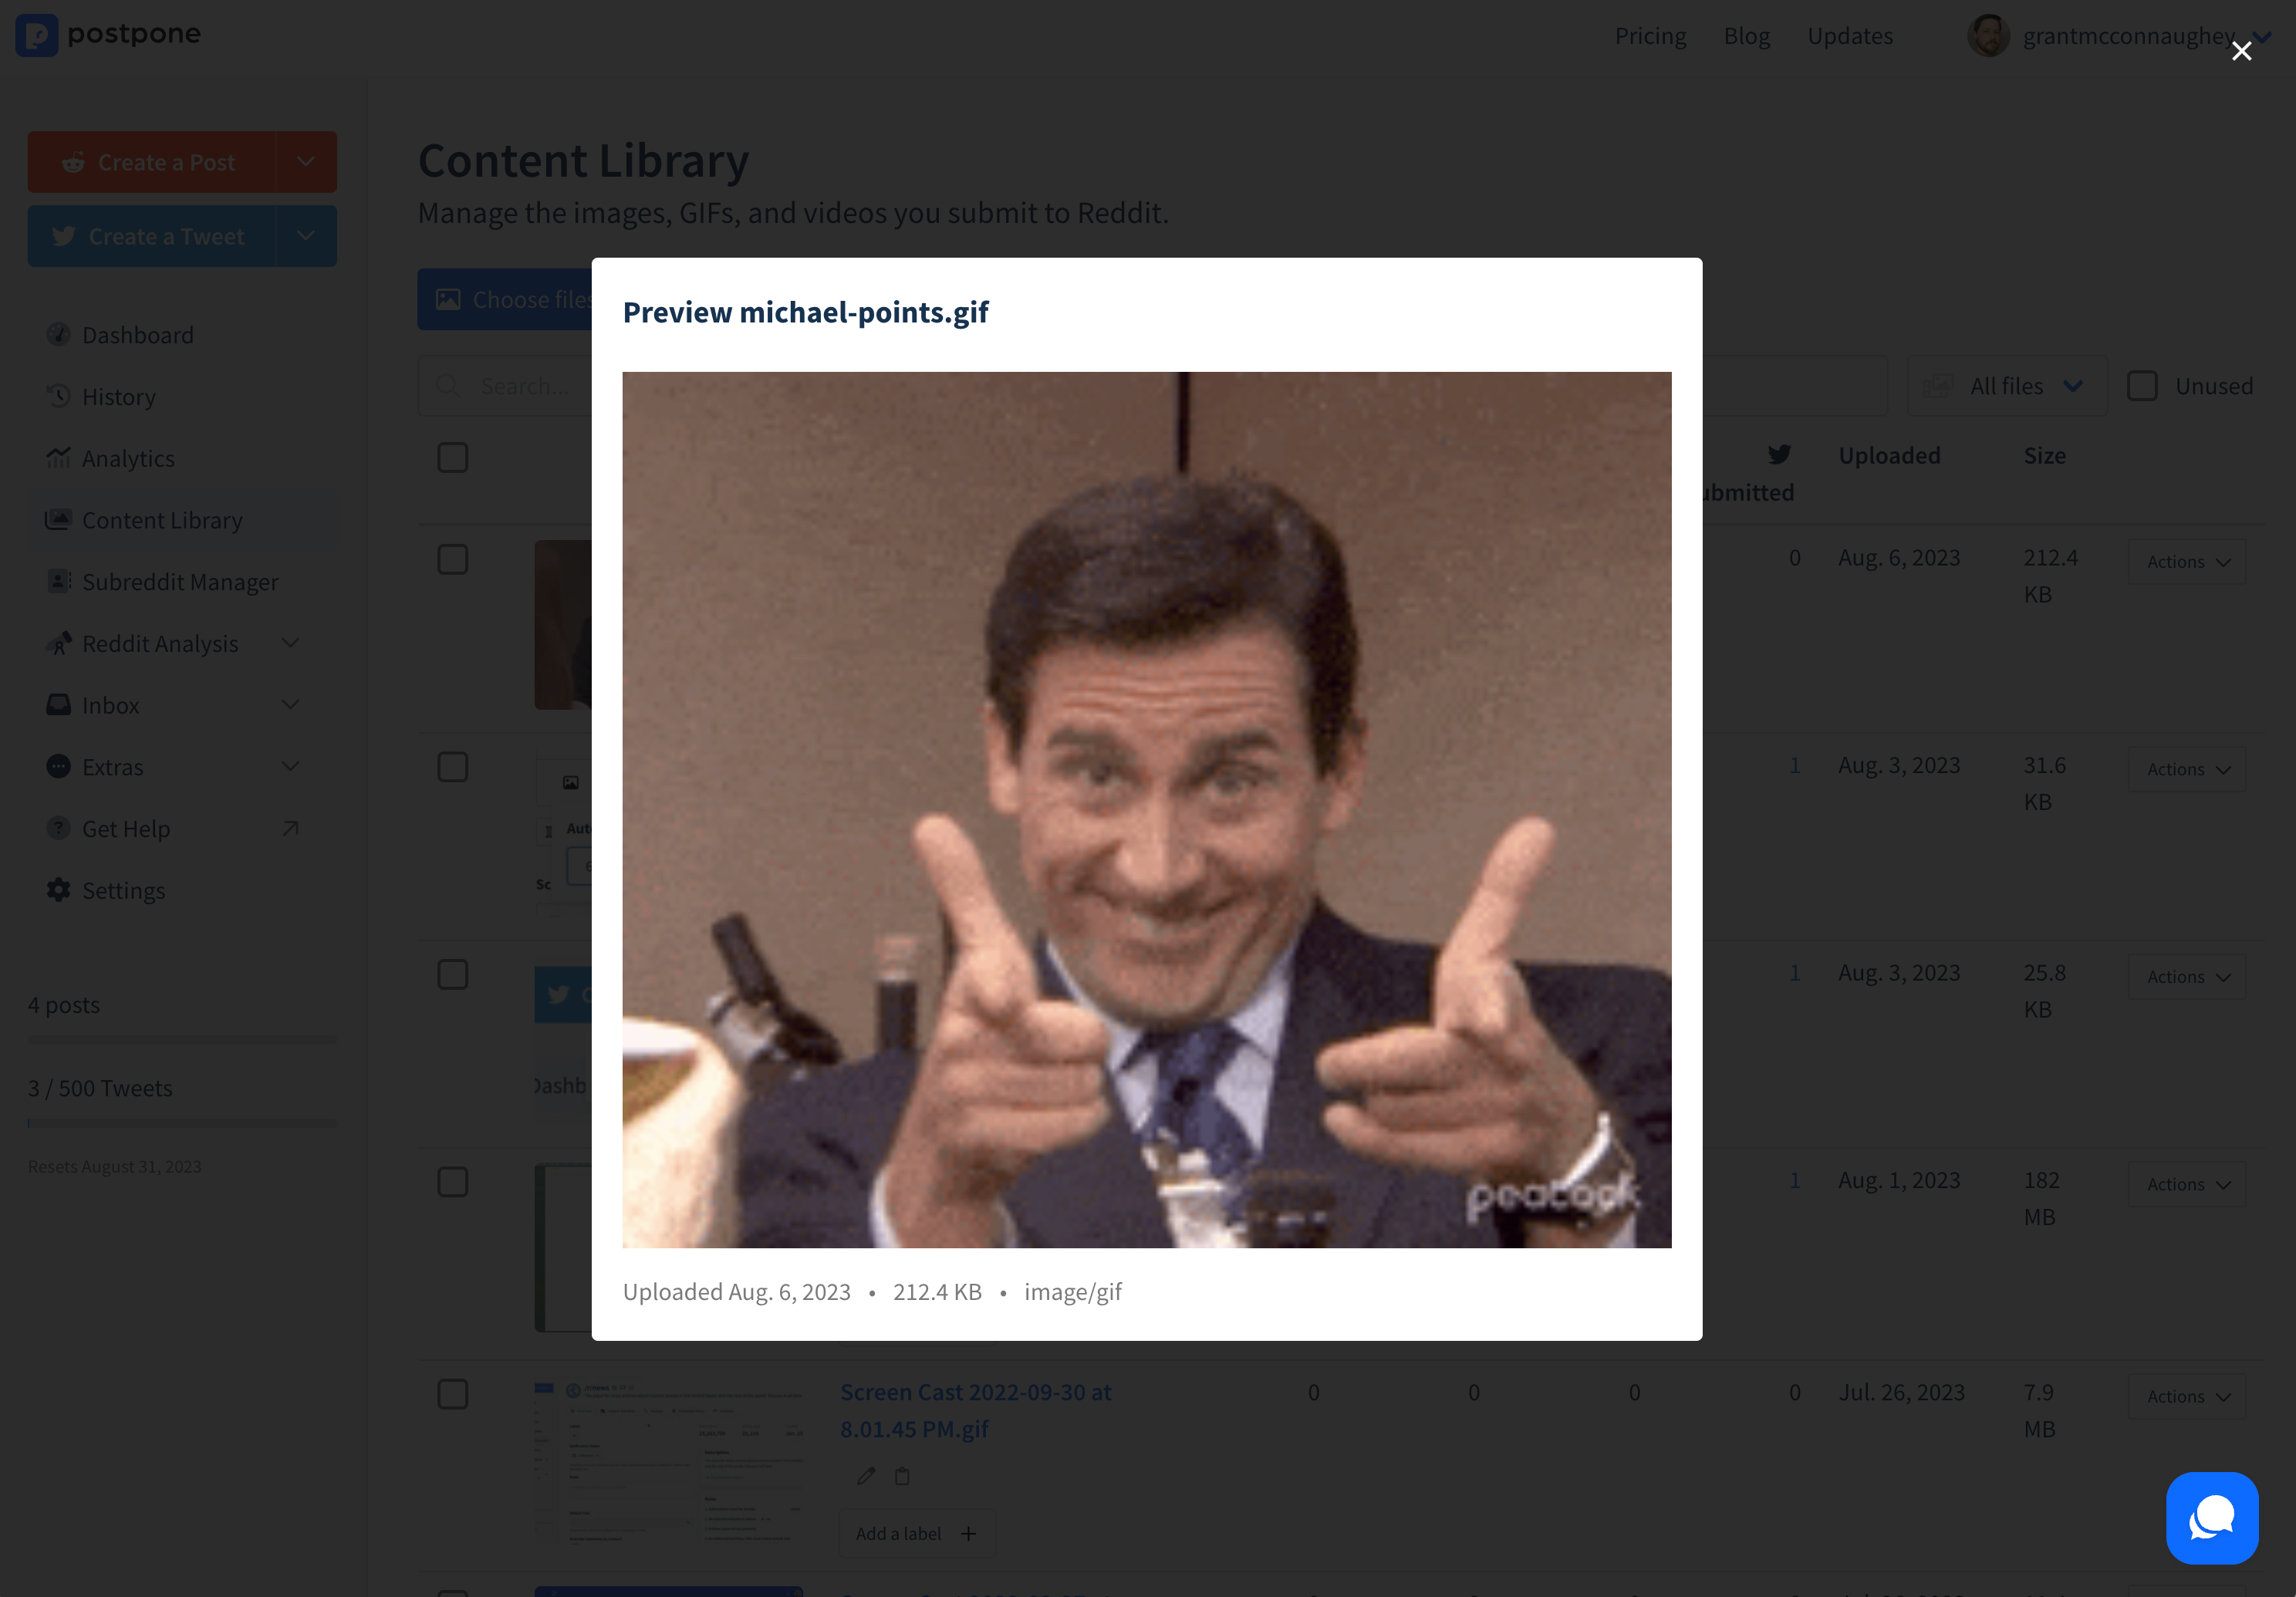Open the Updates page
Viewport: 2296px width, 1597px height.
1850,36
